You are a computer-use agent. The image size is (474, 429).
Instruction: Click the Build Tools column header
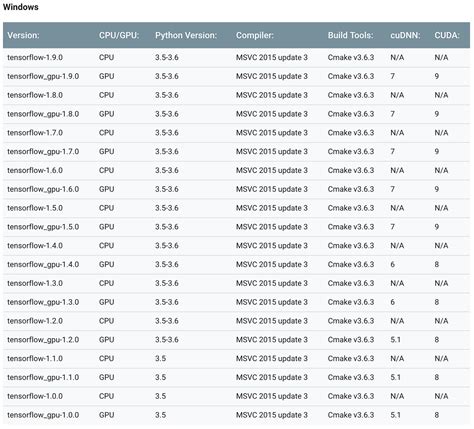point(350,35)
